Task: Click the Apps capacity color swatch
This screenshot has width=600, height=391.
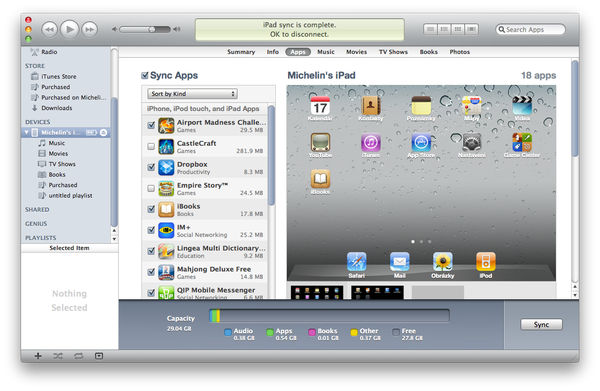Action: coord(270,332)
